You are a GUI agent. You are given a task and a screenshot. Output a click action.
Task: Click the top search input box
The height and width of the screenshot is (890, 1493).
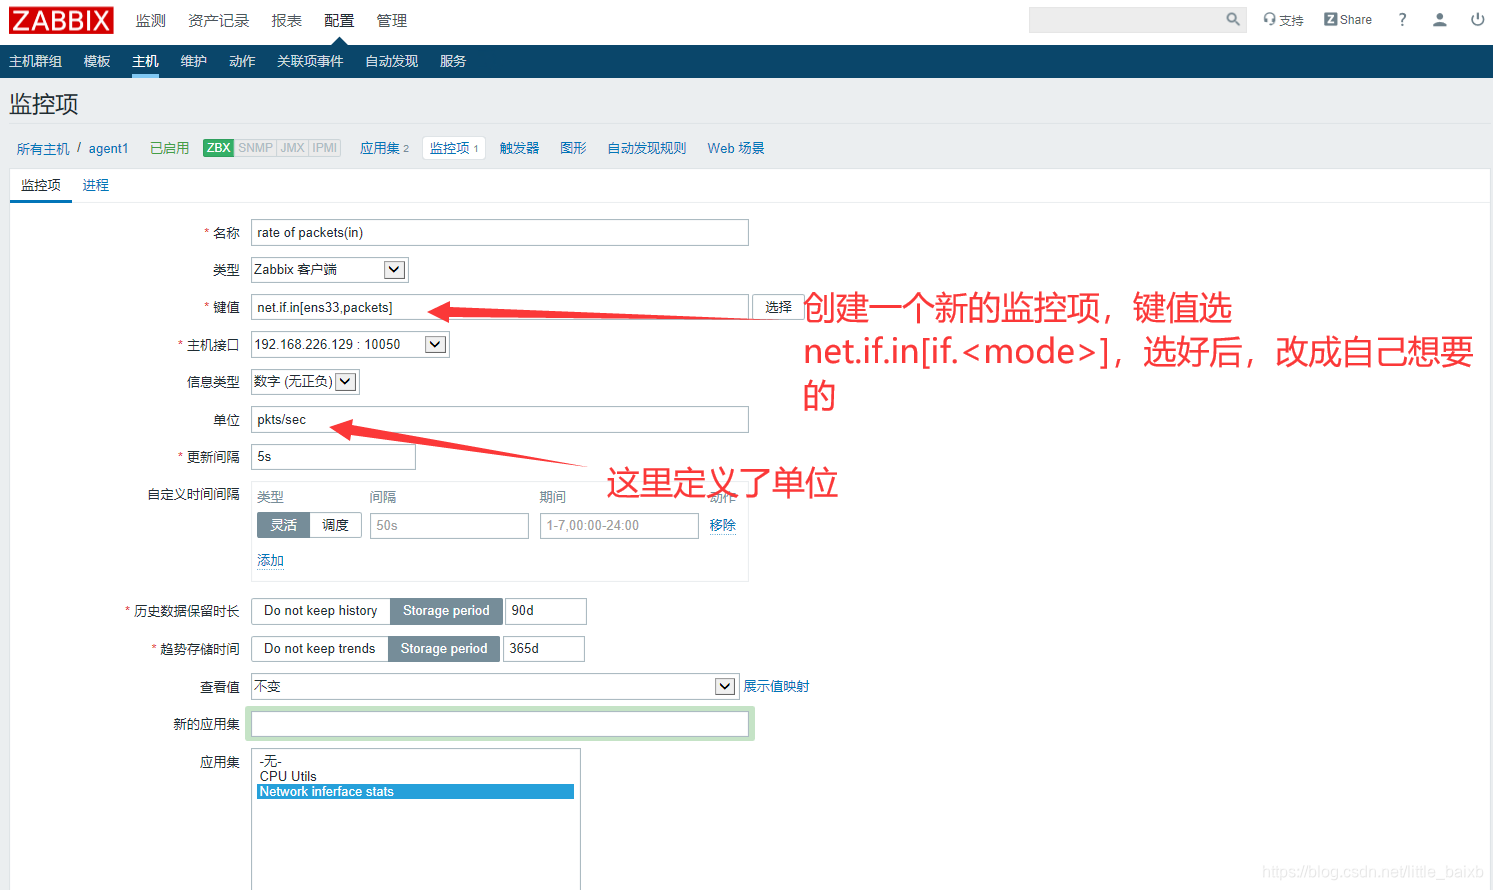[x=1126, y=20]
